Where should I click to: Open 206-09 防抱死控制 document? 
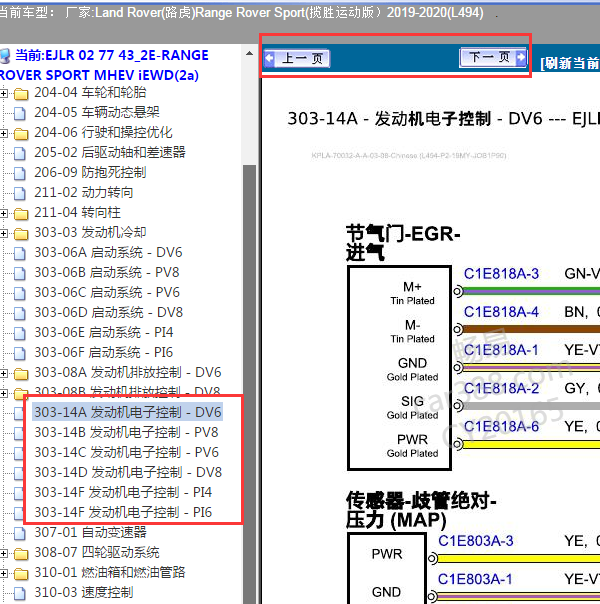coord(90,173)
